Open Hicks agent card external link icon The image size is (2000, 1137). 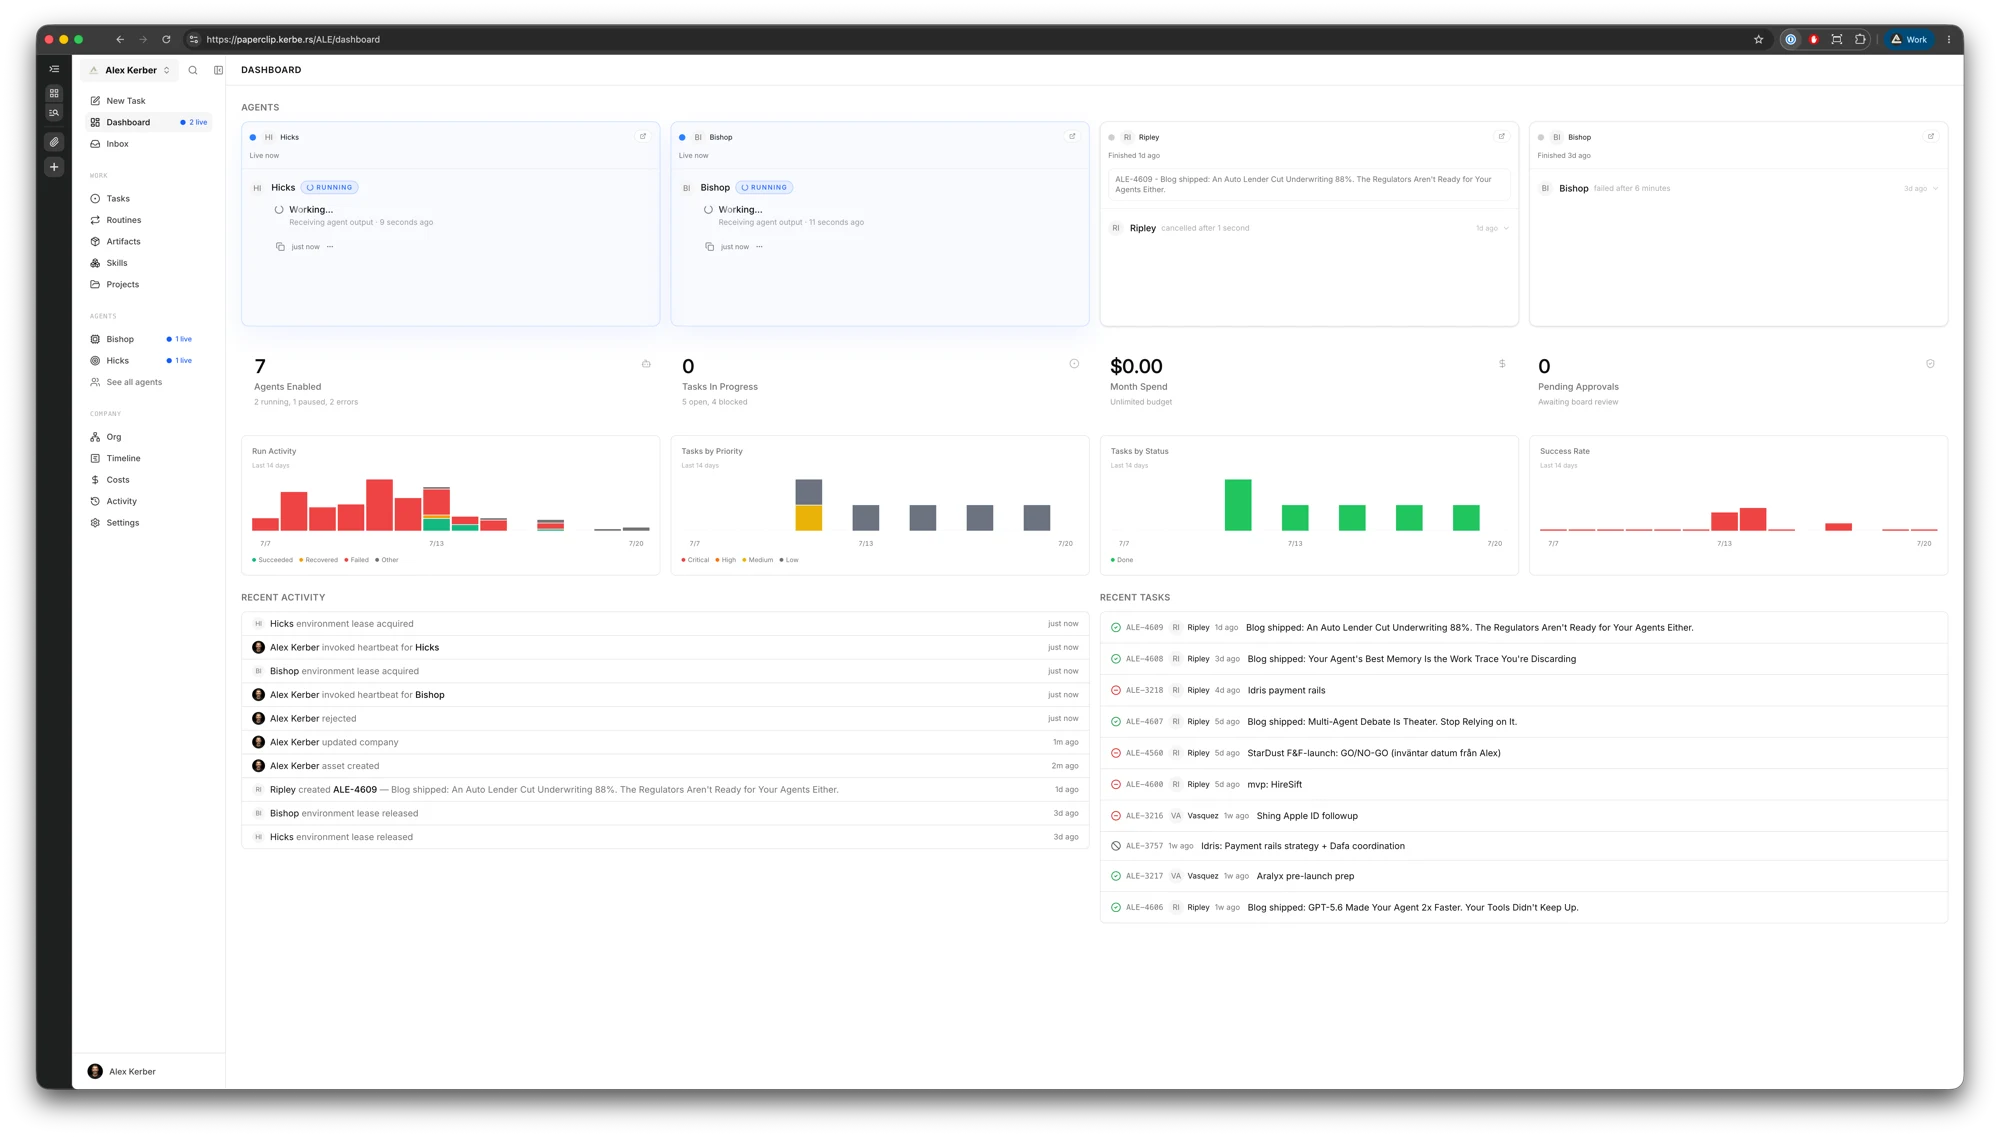click(x=643, y=136)
